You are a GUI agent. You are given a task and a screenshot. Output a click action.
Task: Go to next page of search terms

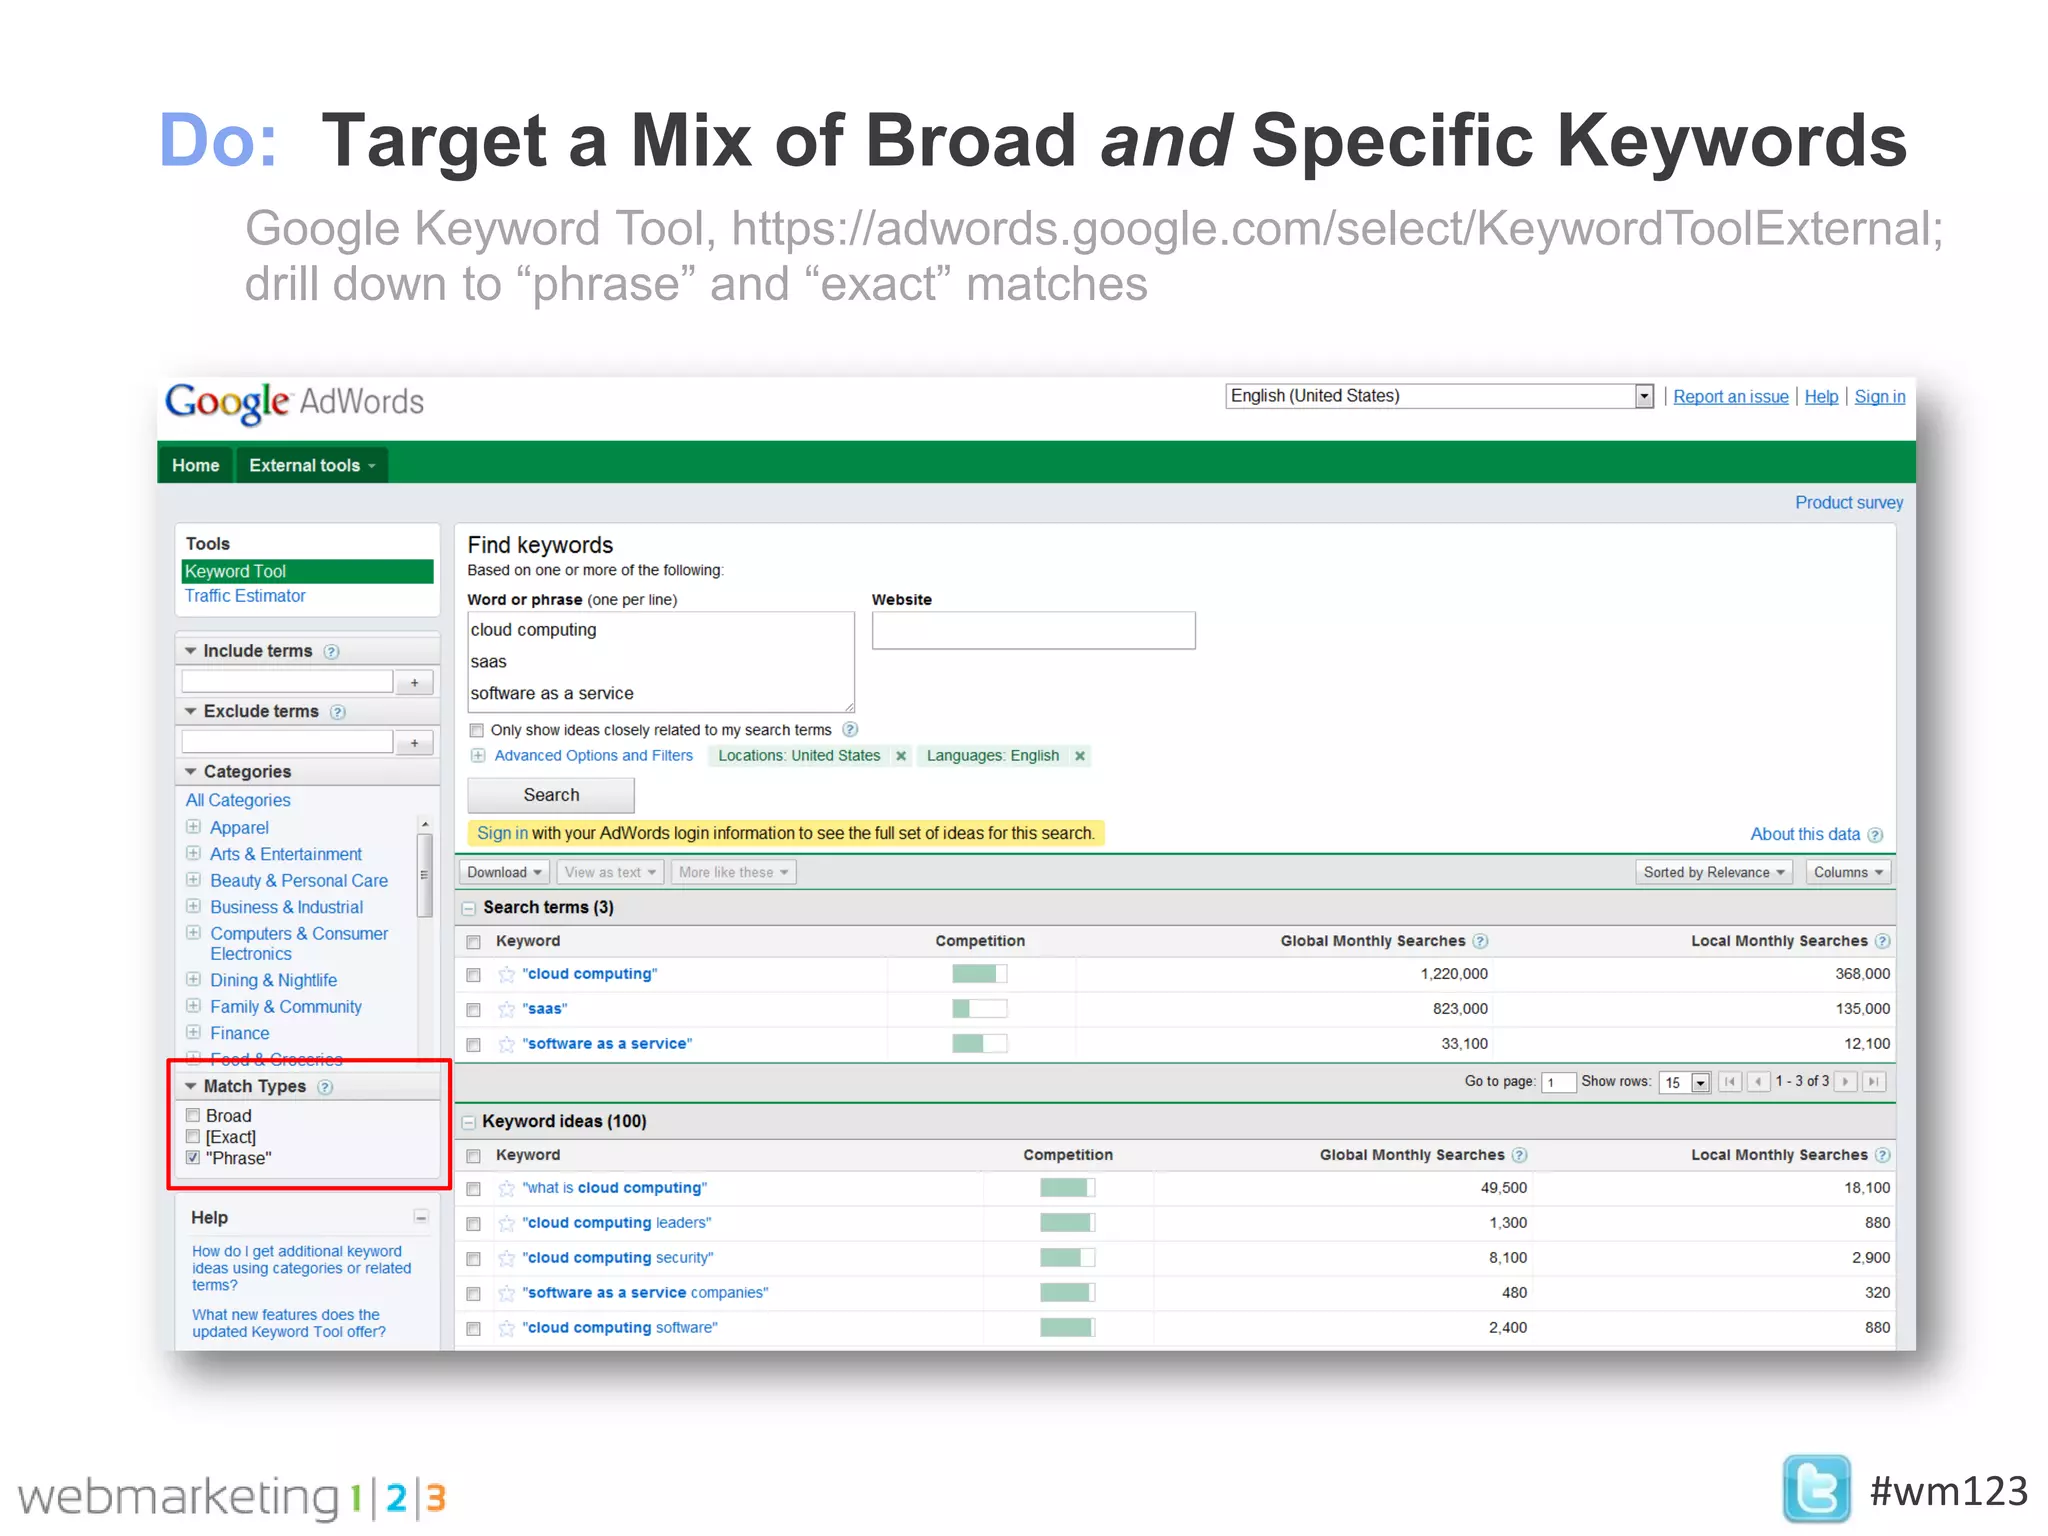[1846, 1082]
